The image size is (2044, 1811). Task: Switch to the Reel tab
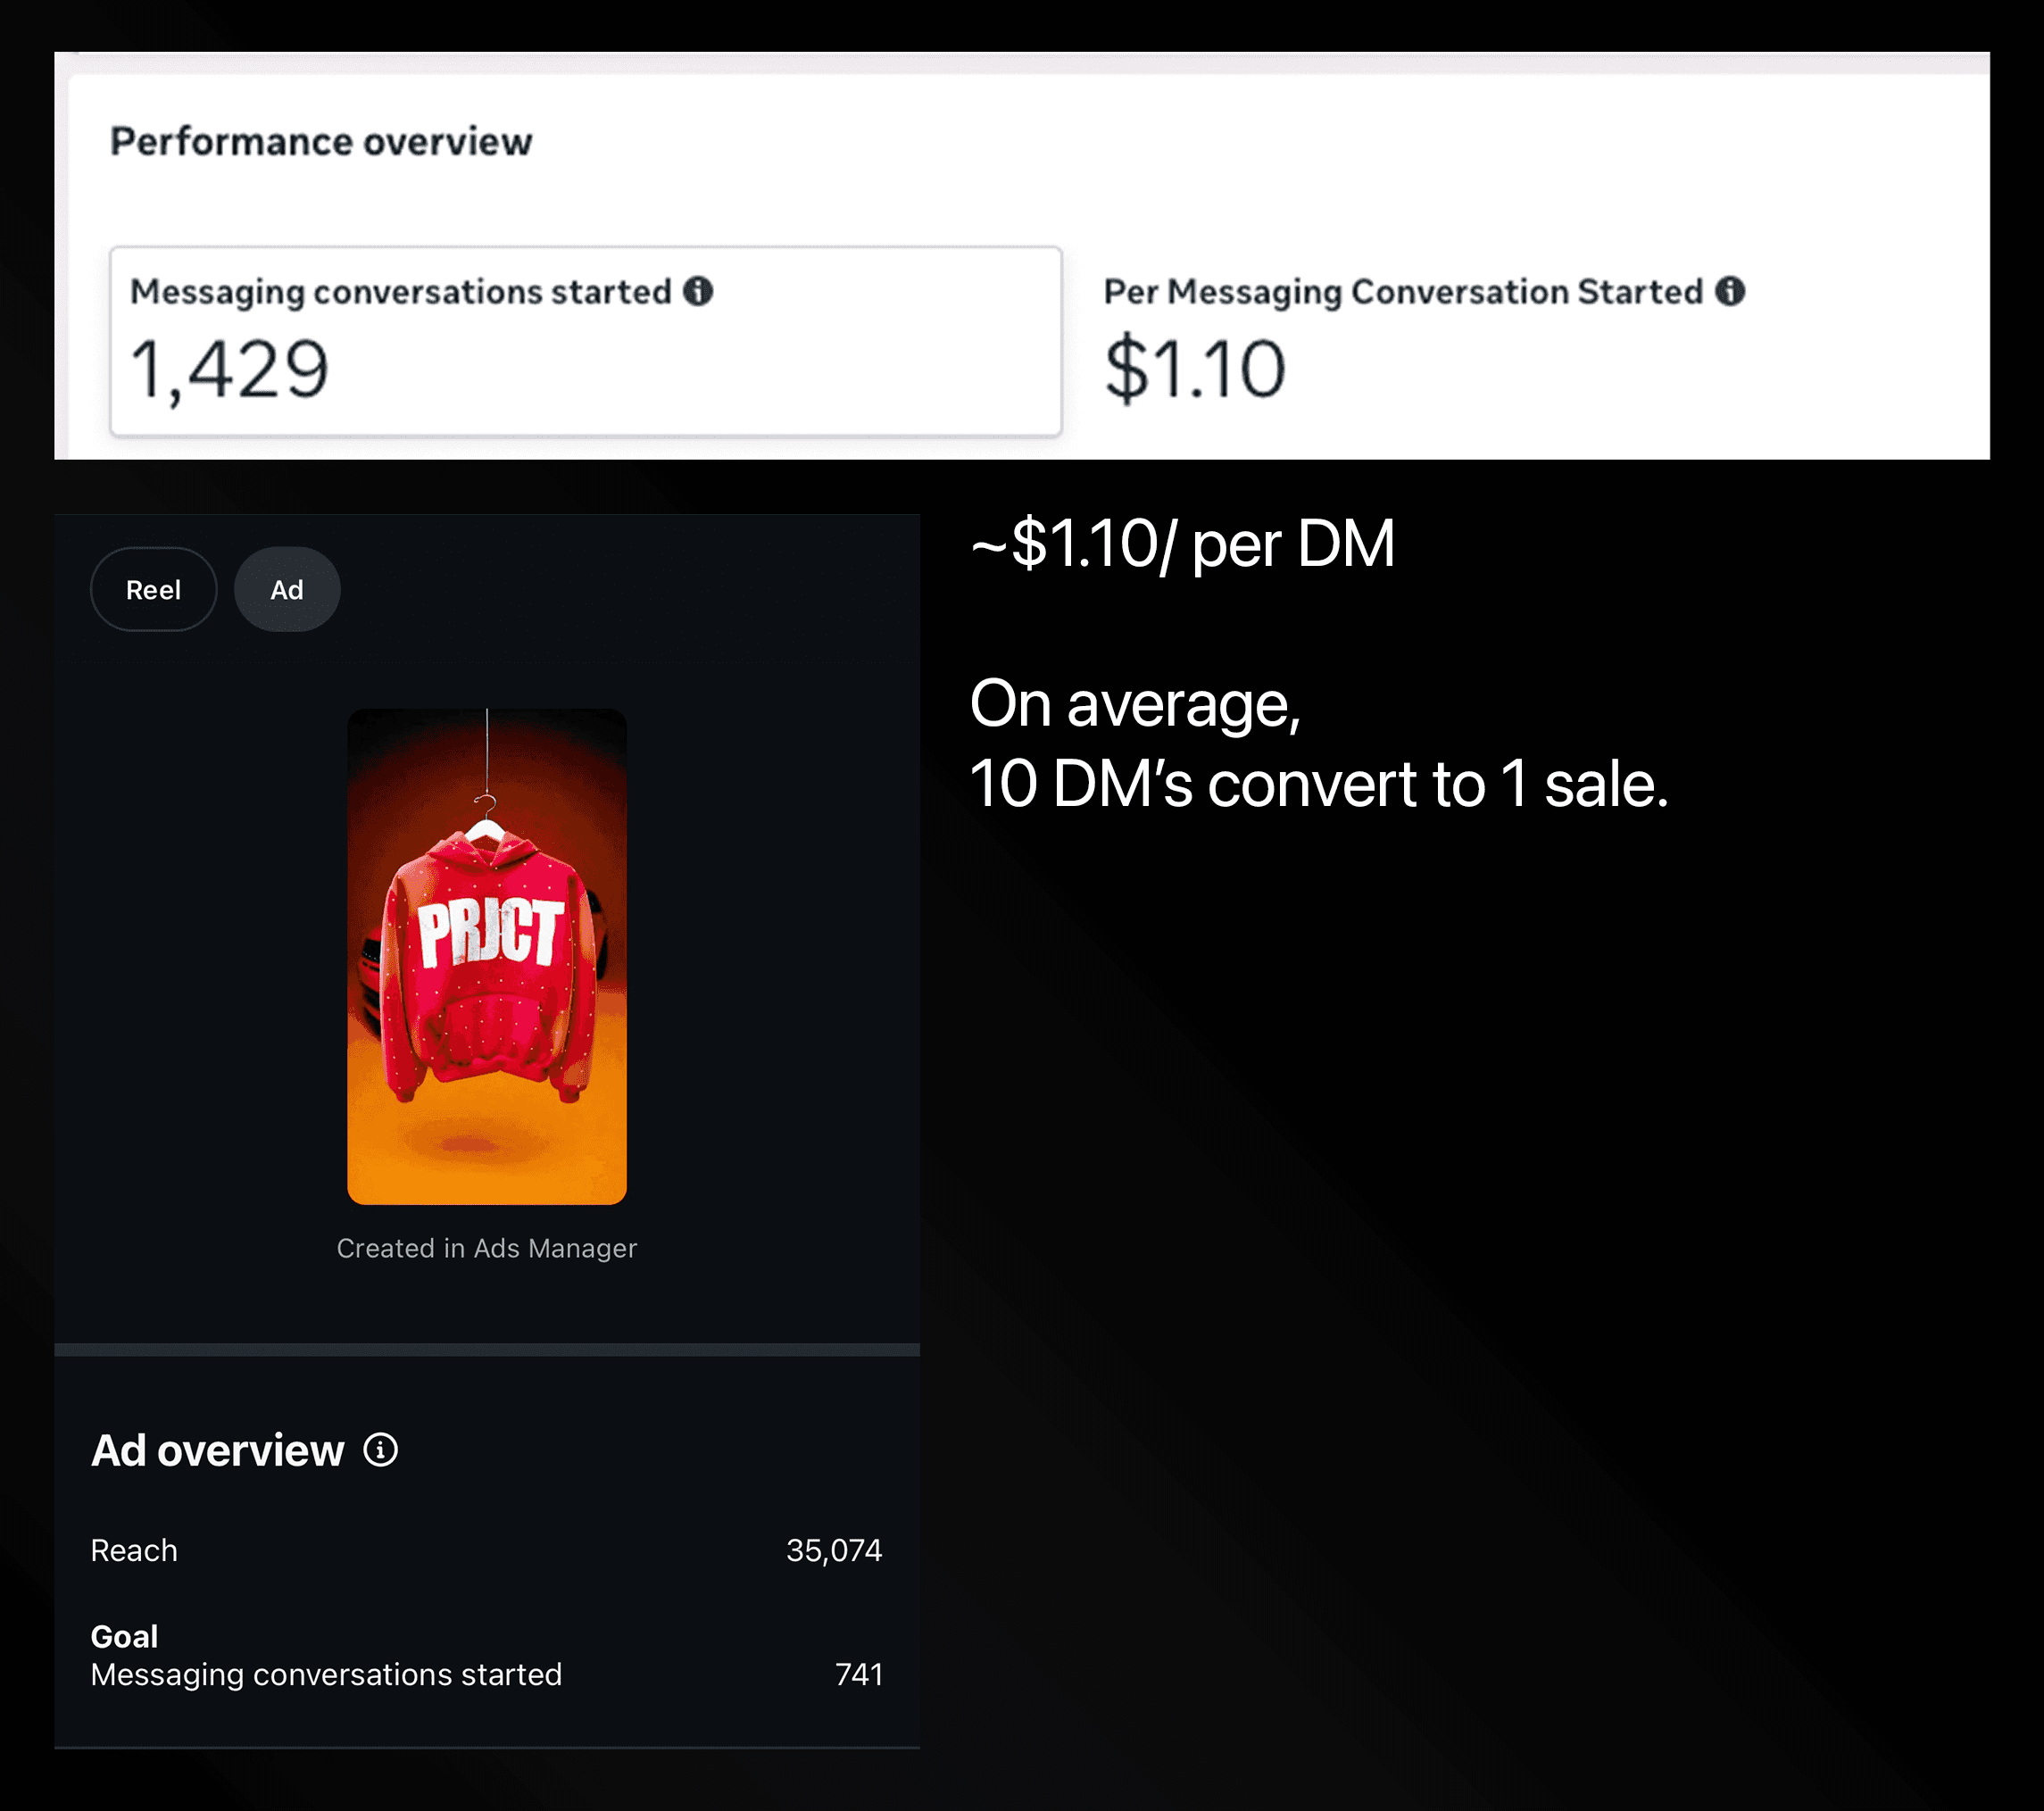153,590
